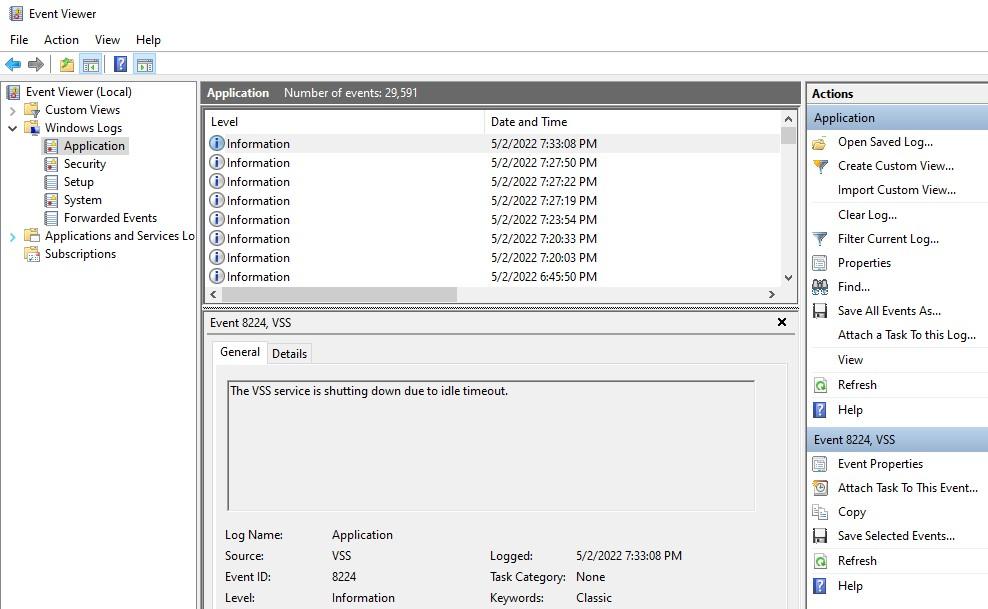This screenshot has width=988, height=609.
Task: Click the Filter Current Log funnel icon
Action: click(x=820, y=239)
